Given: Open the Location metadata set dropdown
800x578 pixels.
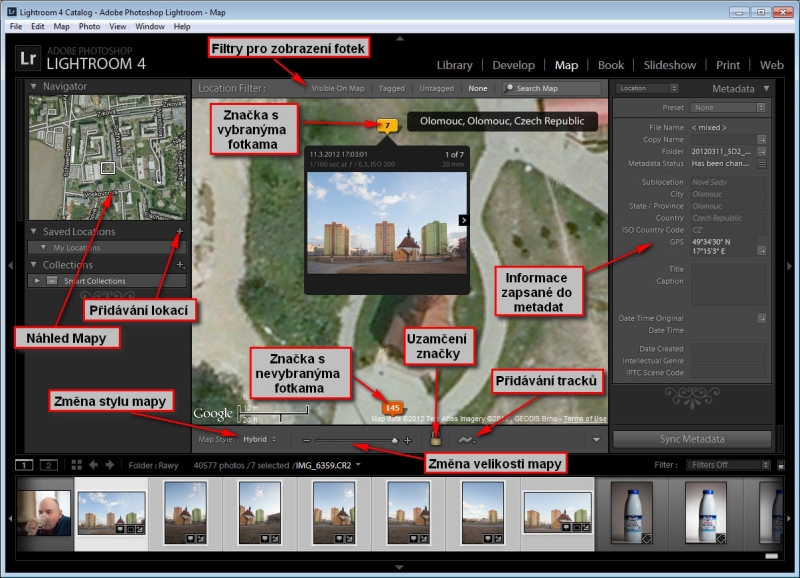Looking at the screenshot, I should pyautogui.click(x=647, y=88).
